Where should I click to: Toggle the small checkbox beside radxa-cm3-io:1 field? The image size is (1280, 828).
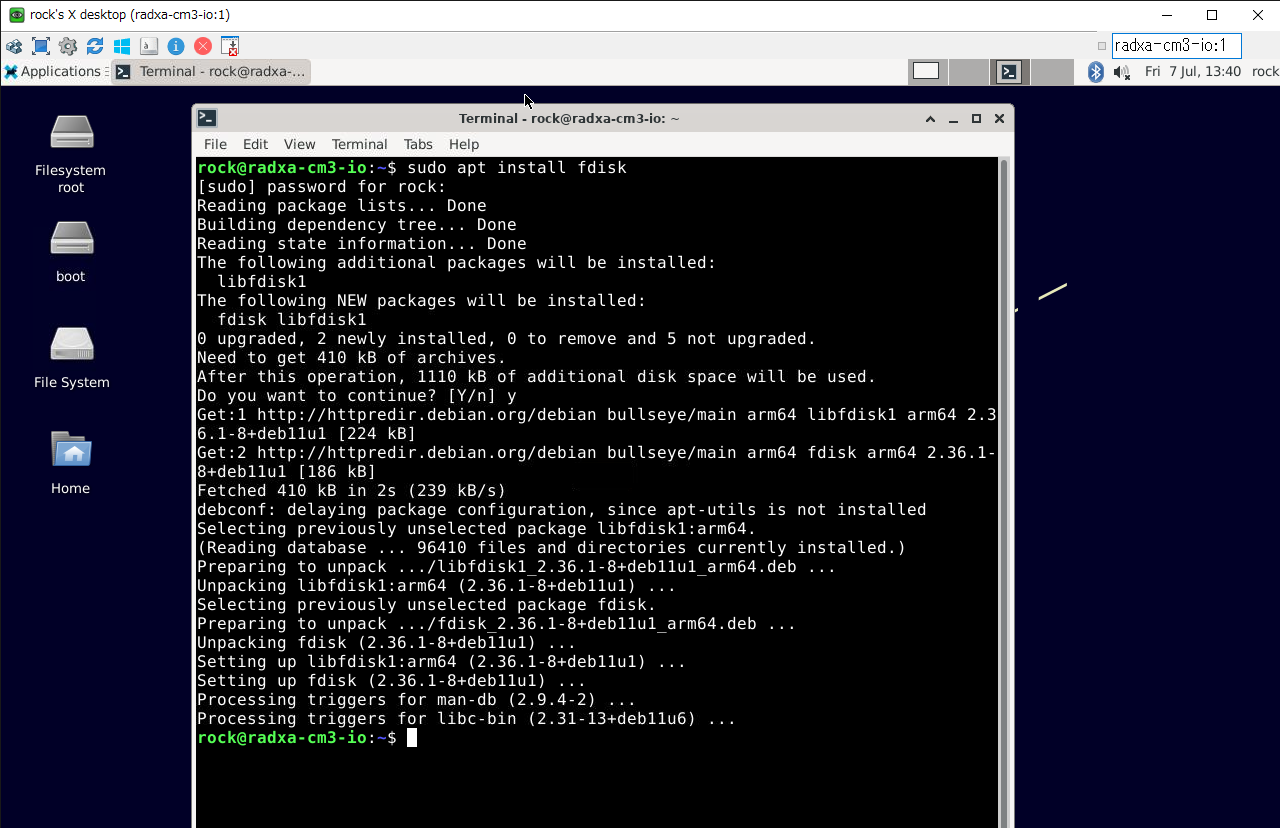1102,46
